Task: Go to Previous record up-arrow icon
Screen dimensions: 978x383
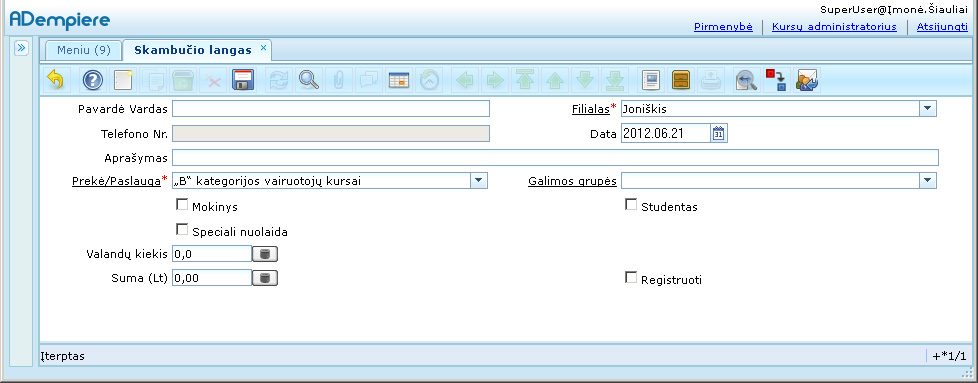Action: tap(554, 80)
